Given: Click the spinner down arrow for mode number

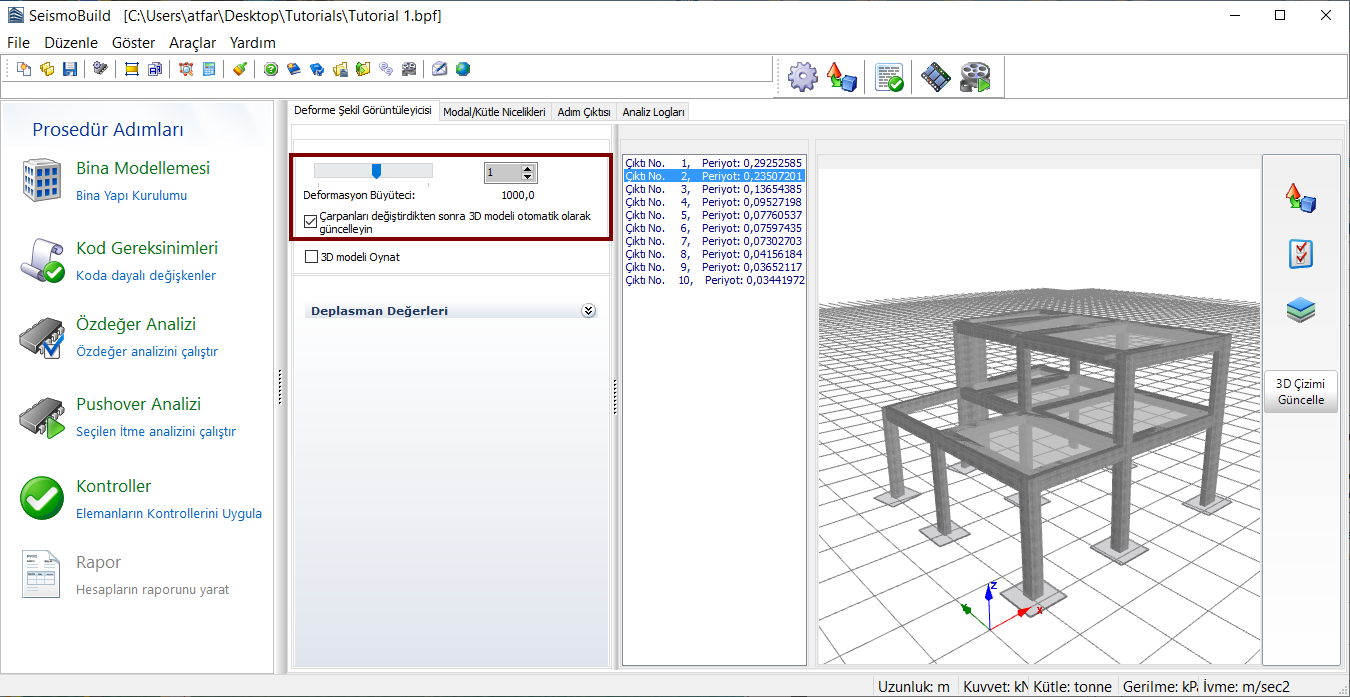Looking at the screenshot, I should point(528,177).
